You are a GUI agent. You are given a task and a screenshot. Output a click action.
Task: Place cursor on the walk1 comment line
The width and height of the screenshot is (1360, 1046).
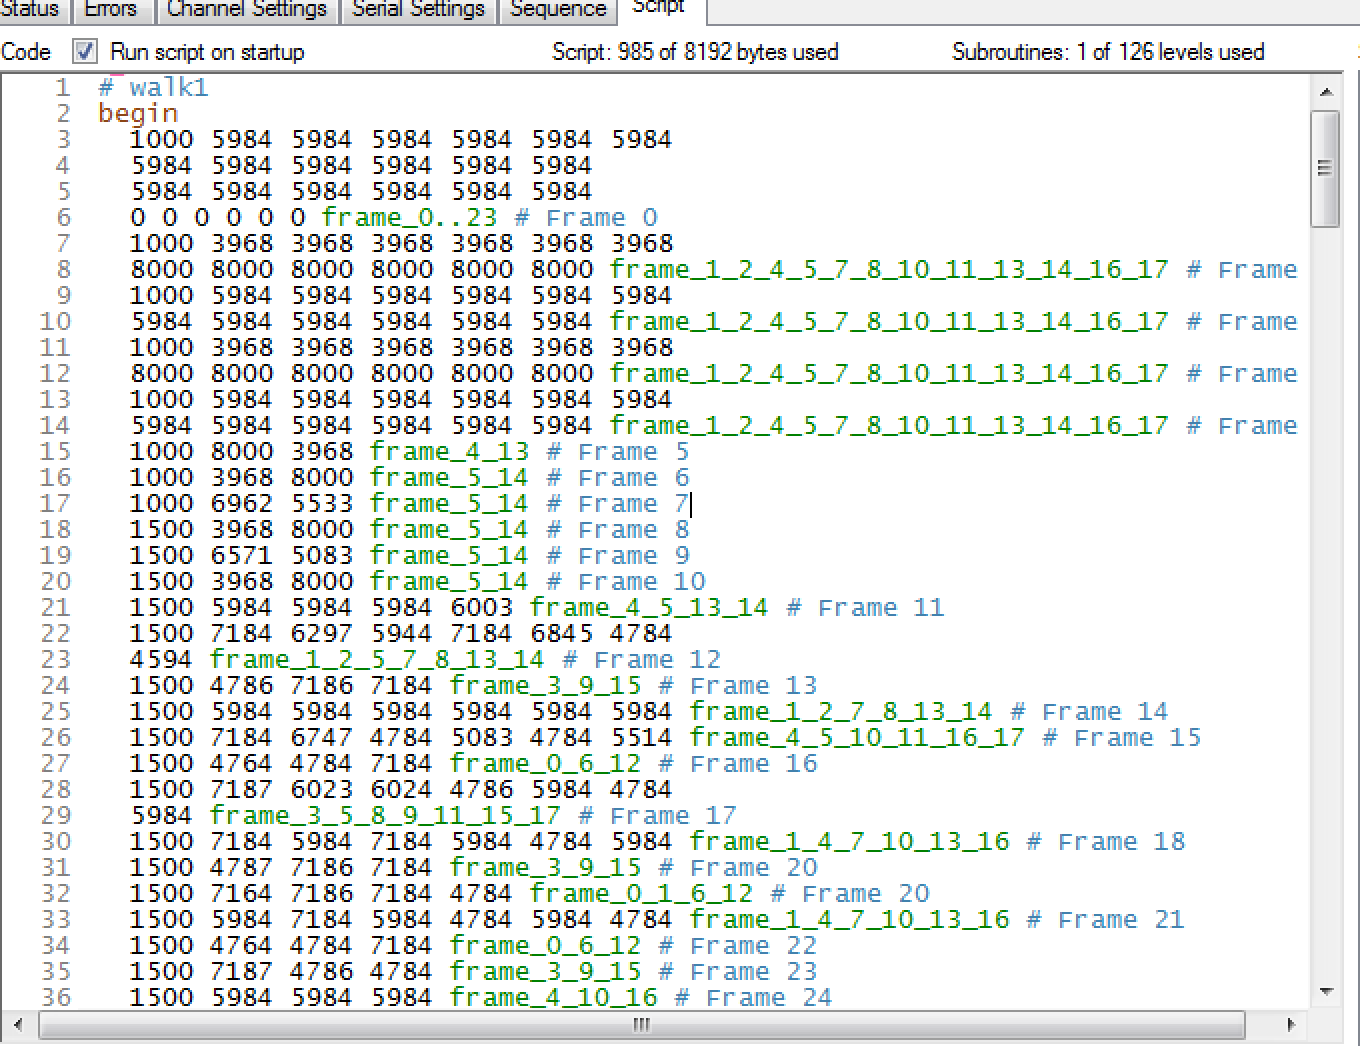pyautogui.click(x=155, y=87)
